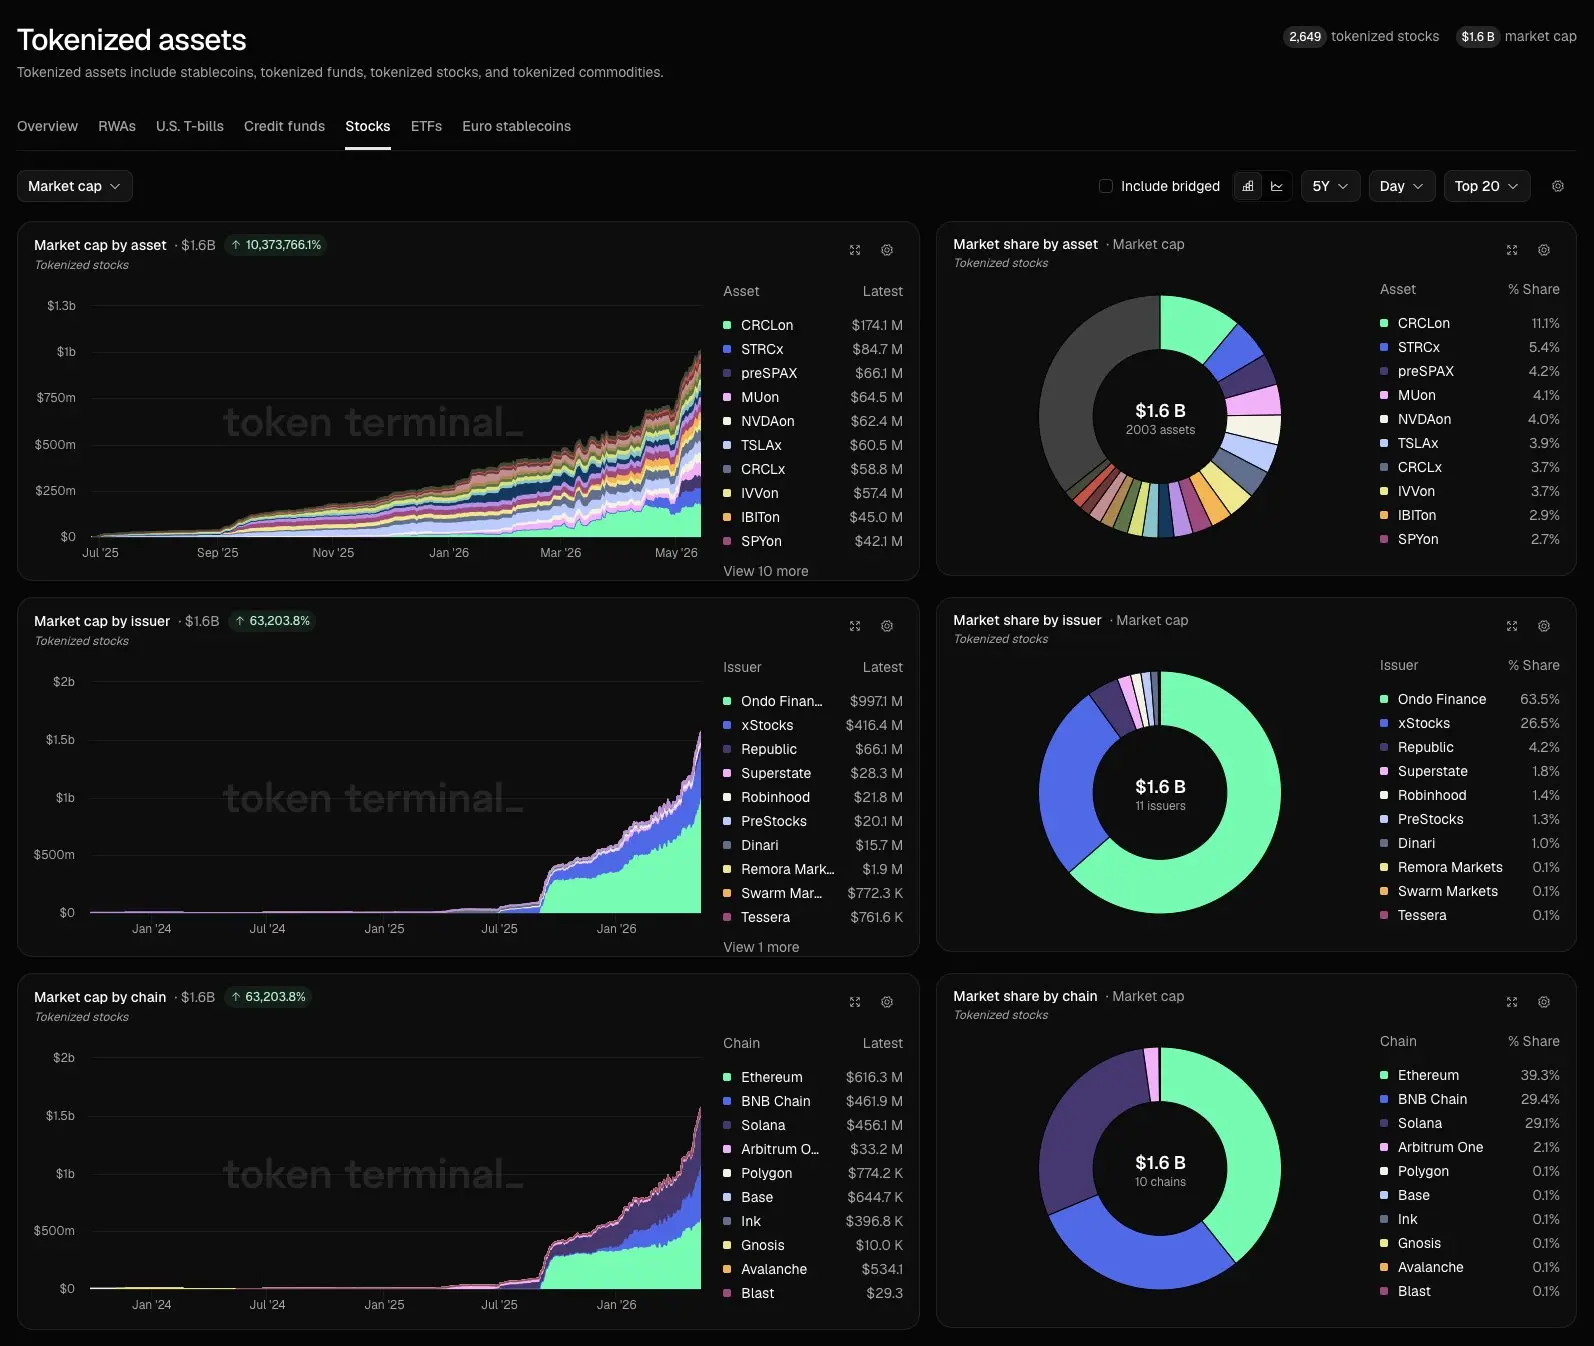Click the 63,203.8% badge on issuer chart
The image size is (1594, 1346).
tap(272, 621)
